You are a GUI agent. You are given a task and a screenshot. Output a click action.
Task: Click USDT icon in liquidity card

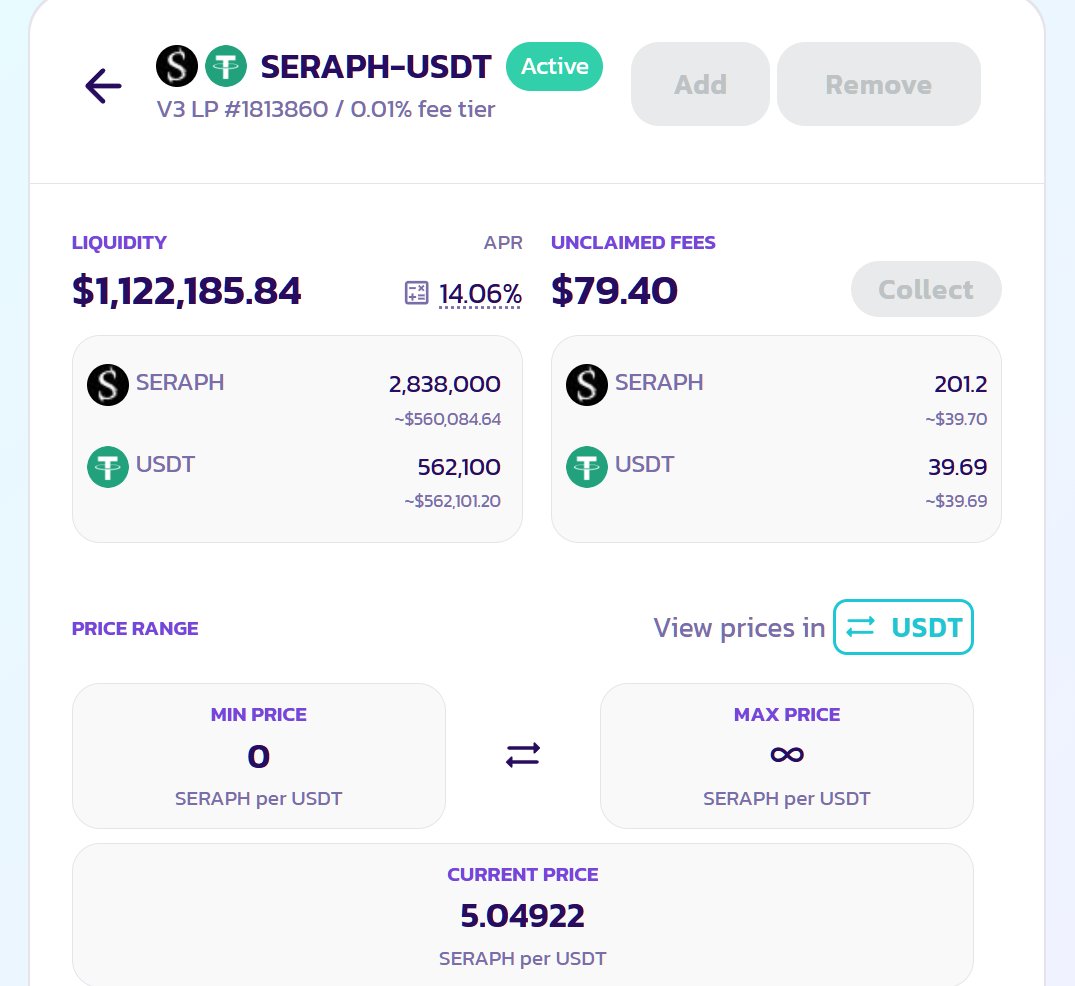pos(108,467)
